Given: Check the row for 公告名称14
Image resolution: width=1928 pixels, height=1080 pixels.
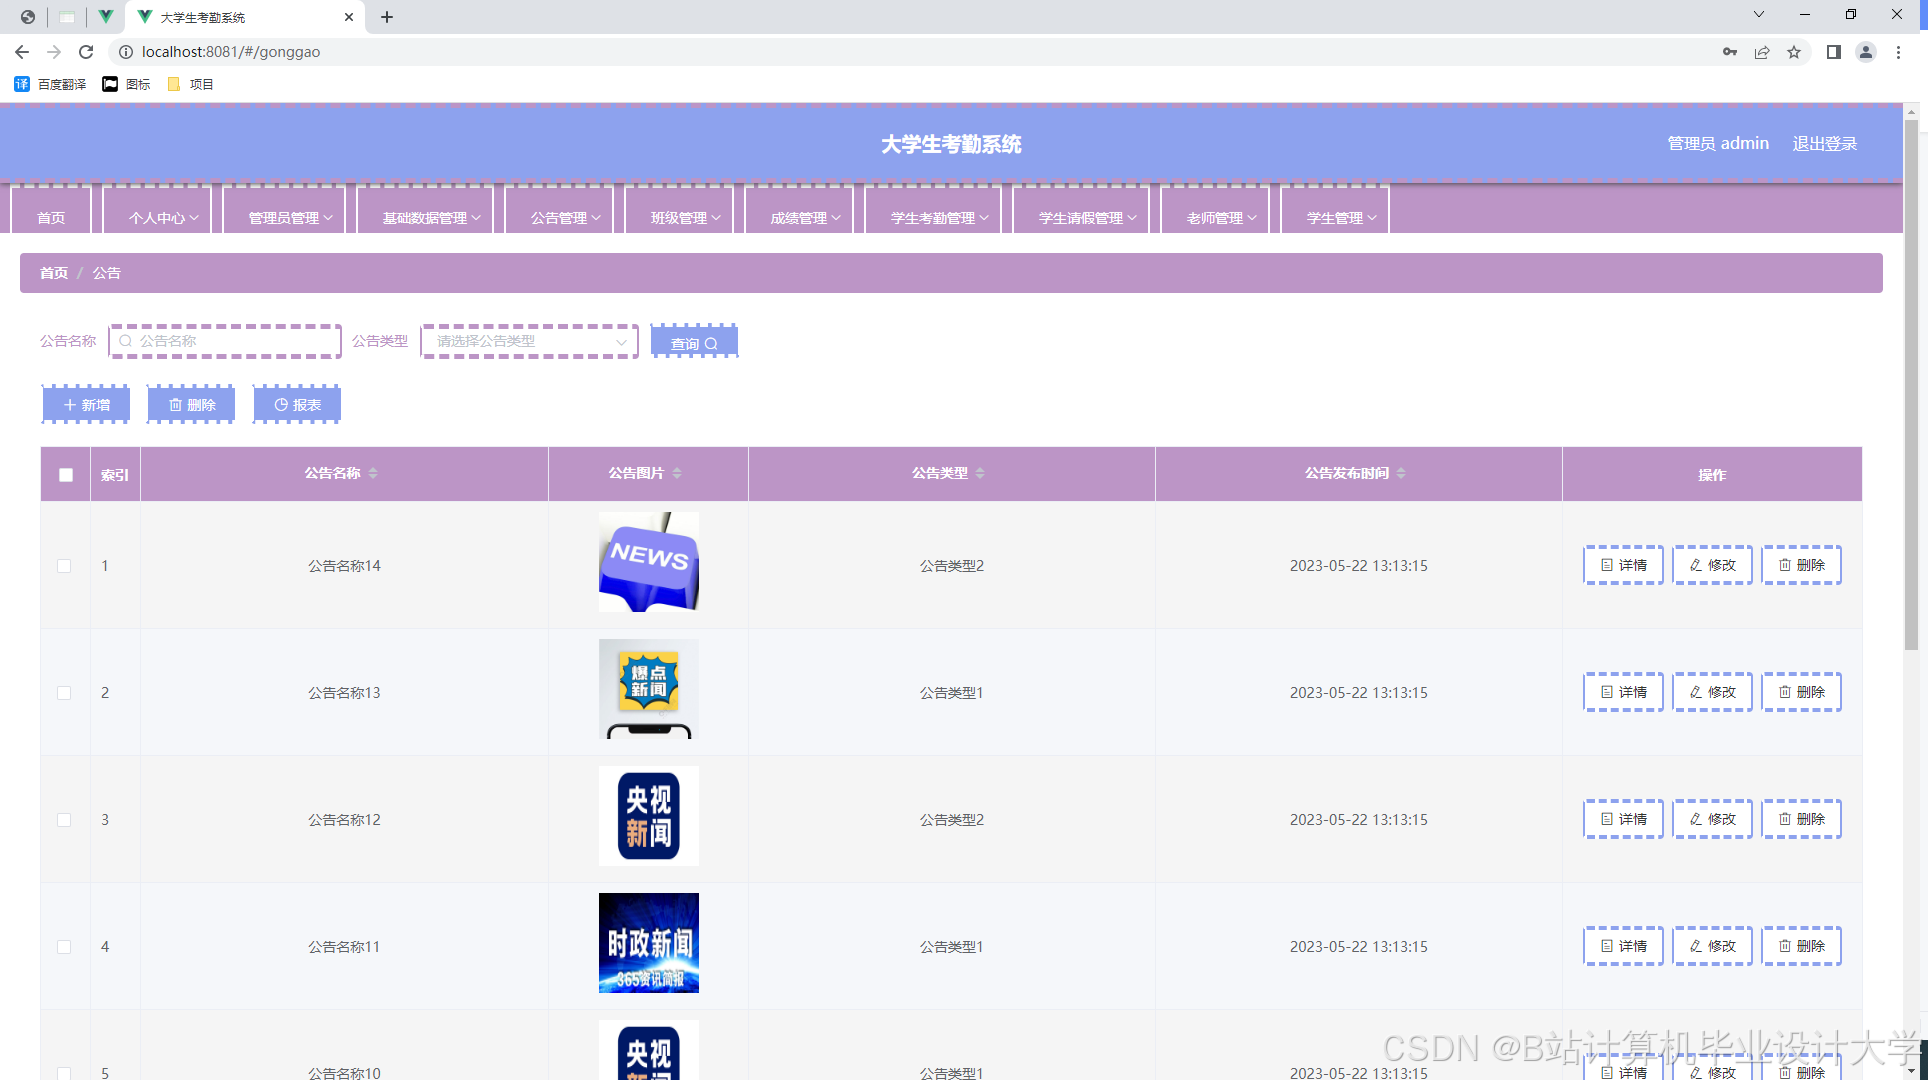Looking at the screenshot, I should [x=64, y=566].
